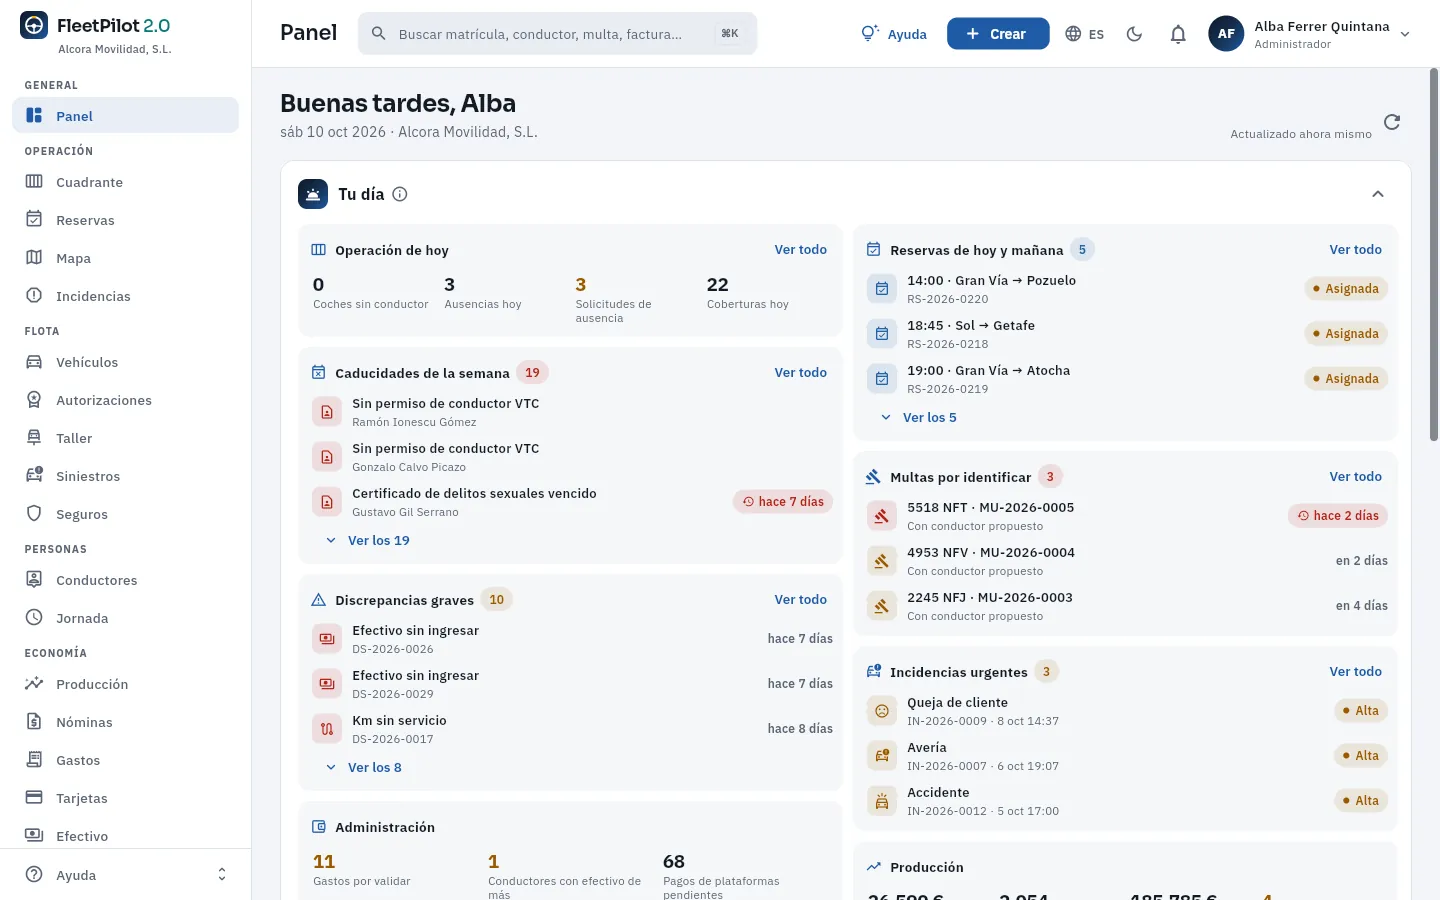Click the Taller sidebar icon

point(34,438)
